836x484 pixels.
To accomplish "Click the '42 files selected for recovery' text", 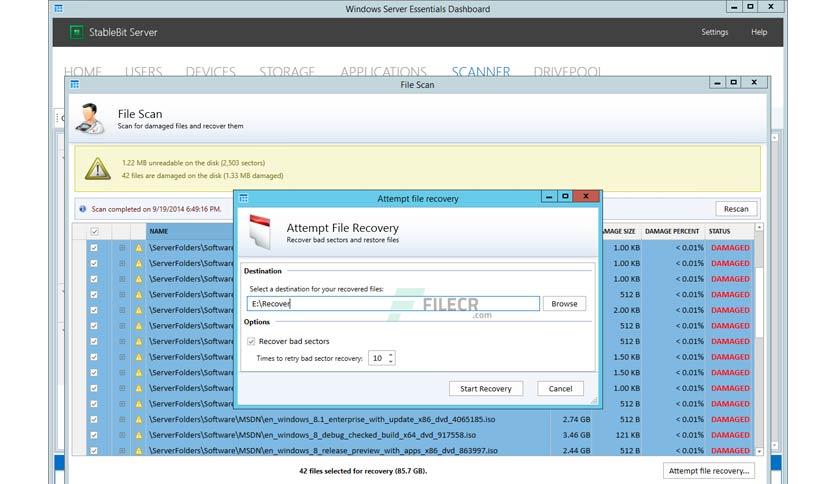I will click(363, 471).
